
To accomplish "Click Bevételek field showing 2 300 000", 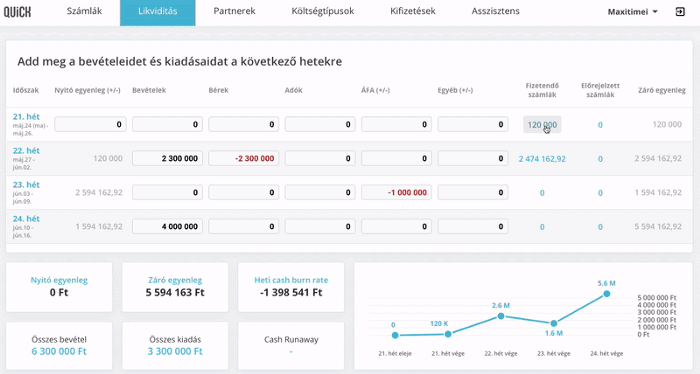I will (167, 158).
